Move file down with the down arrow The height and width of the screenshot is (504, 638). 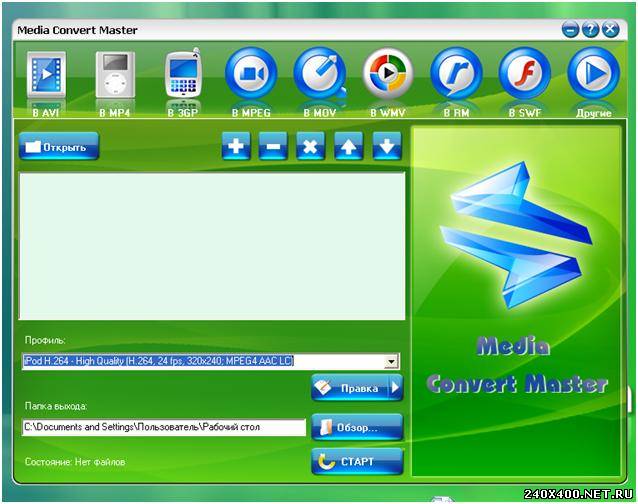tap(387, 146)
